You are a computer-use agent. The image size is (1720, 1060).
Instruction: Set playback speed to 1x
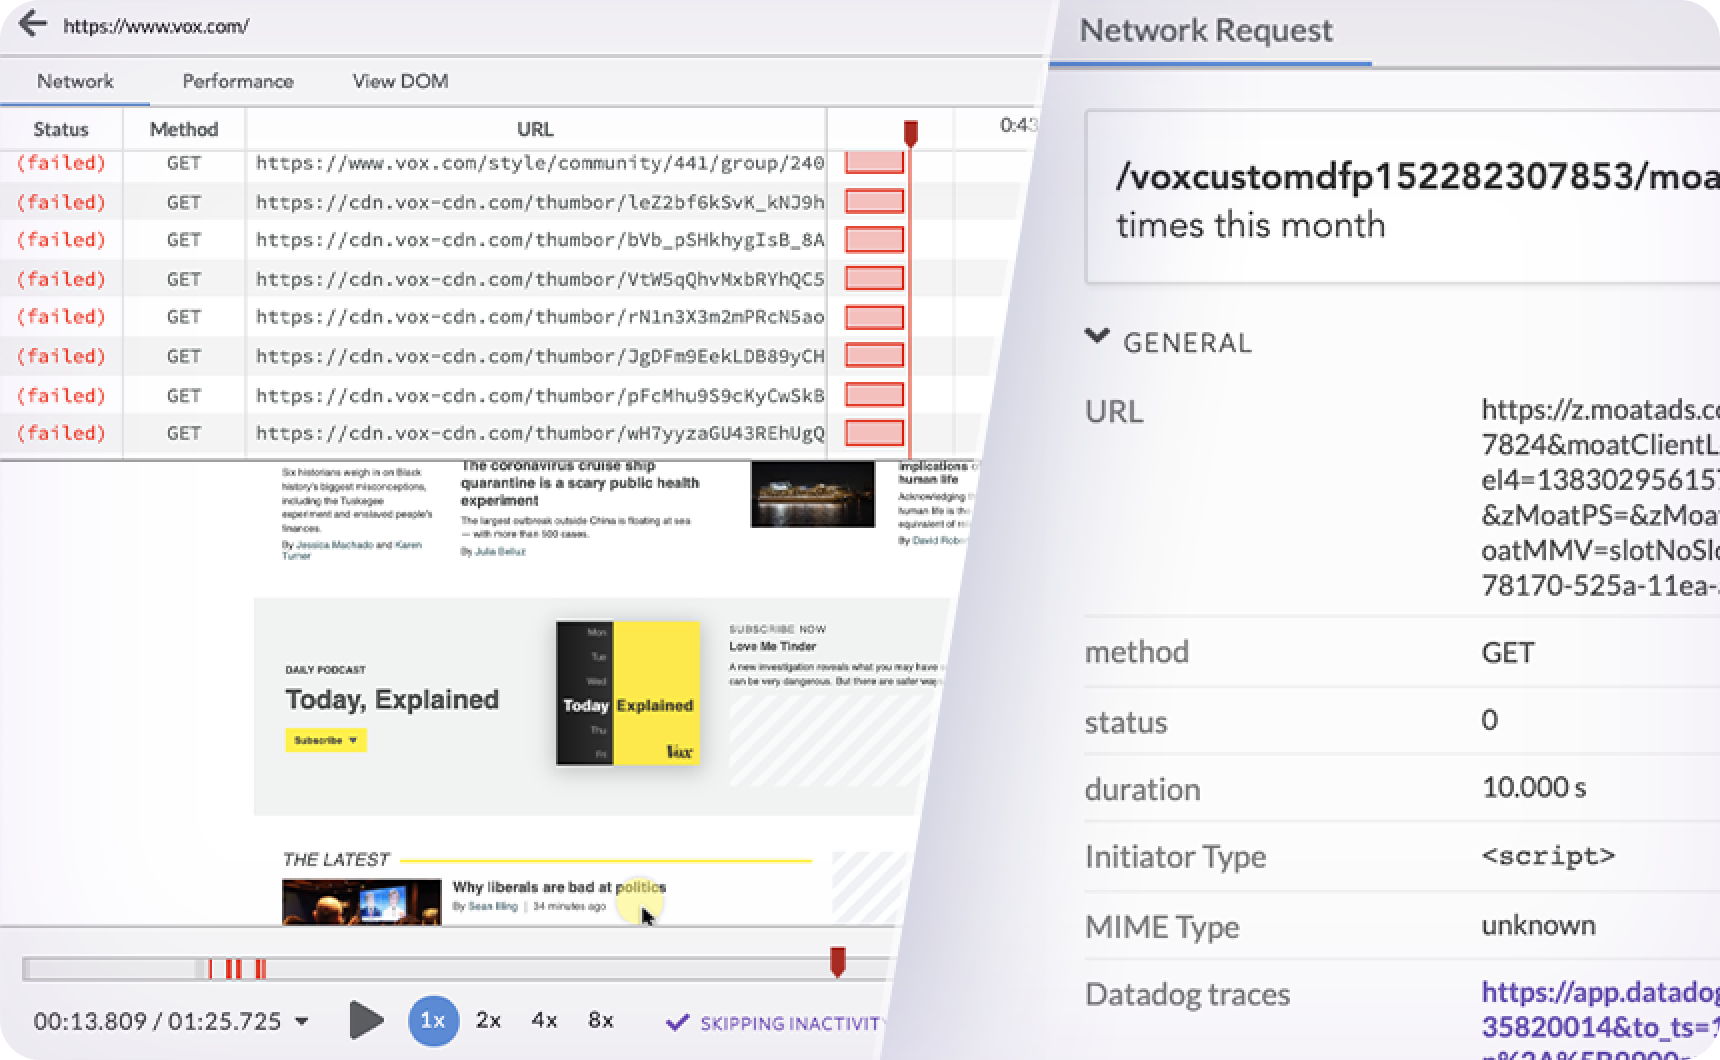pos(432,1020)
